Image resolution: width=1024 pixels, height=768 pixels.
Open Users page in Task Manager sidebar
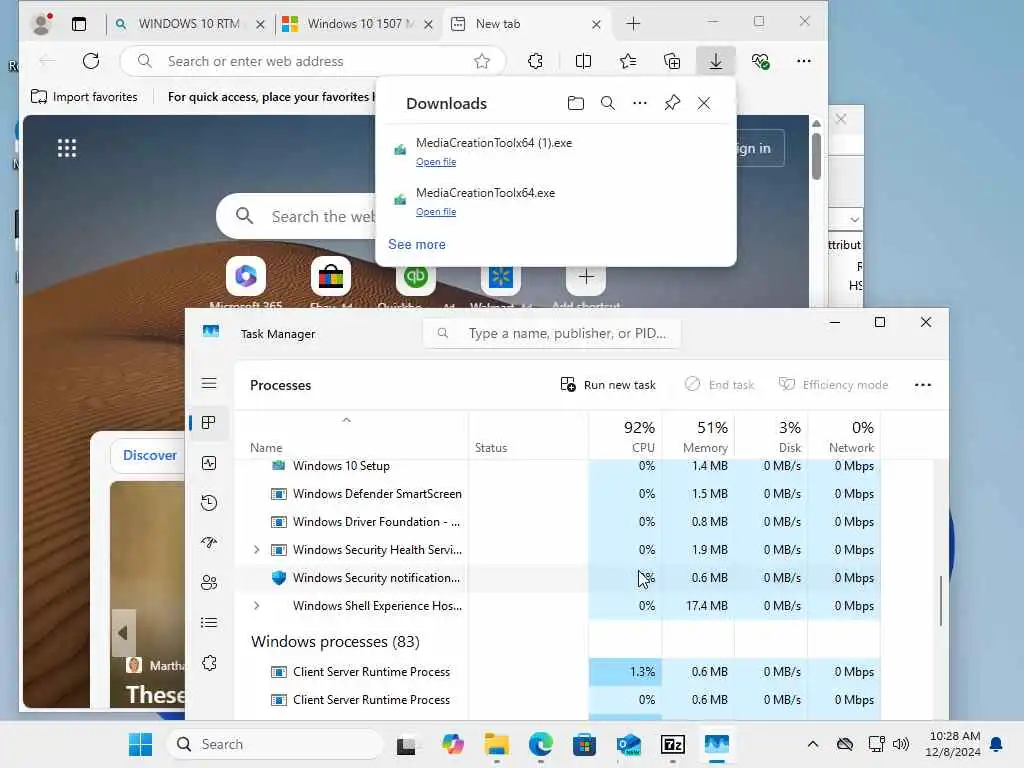[x=209, y=583]
